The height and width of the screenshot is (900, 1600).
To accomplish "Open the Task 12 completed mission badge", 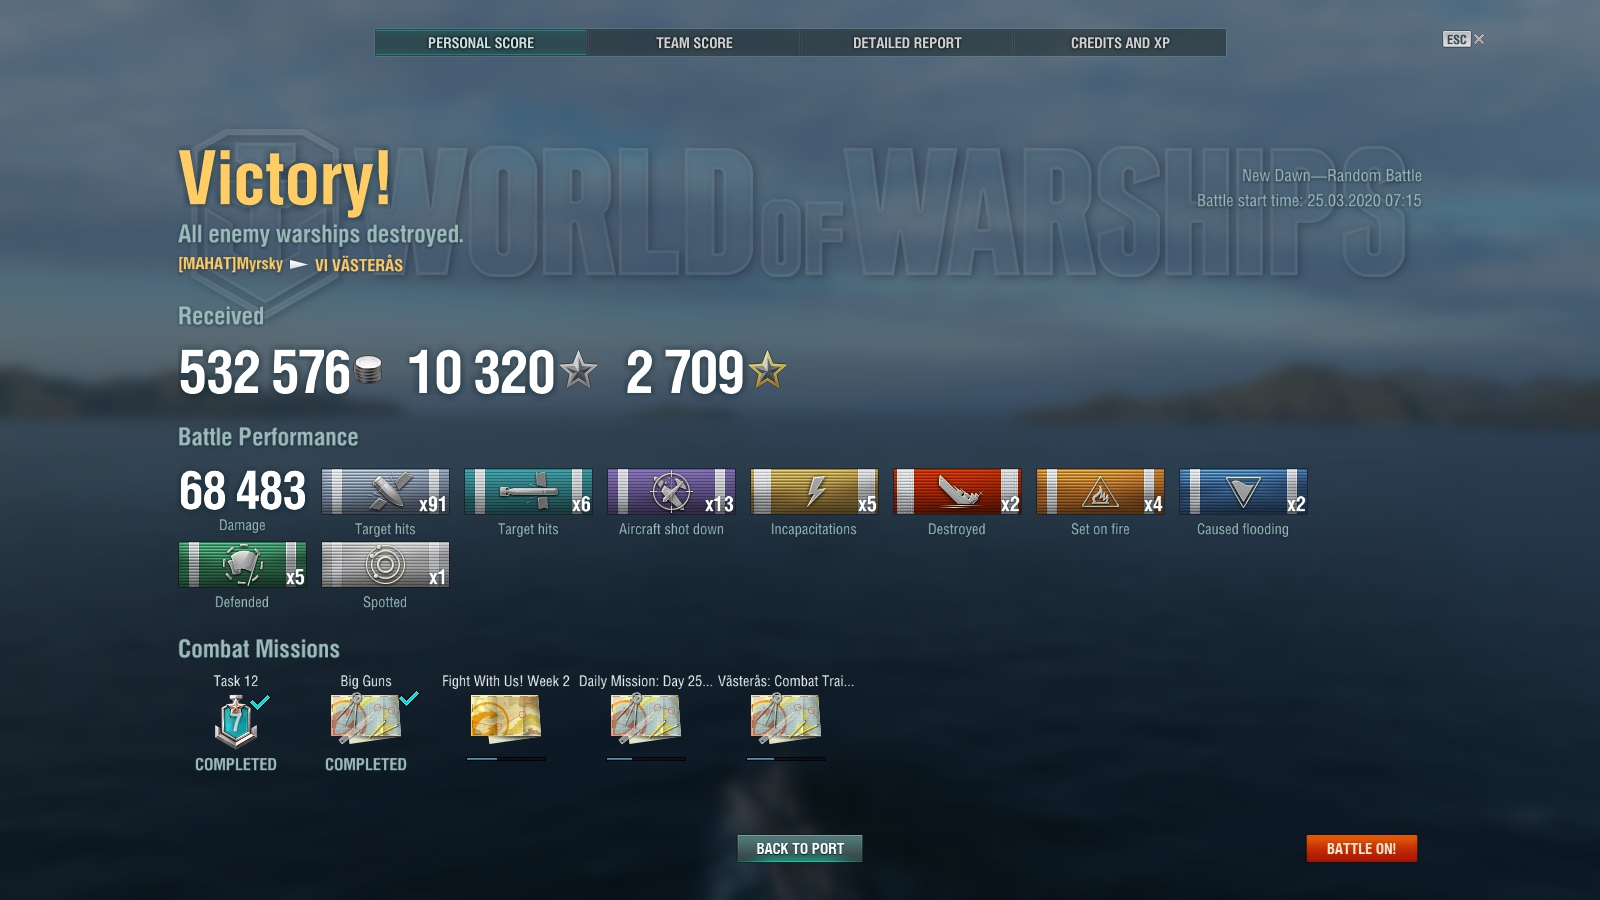I will tap(236, 721).
